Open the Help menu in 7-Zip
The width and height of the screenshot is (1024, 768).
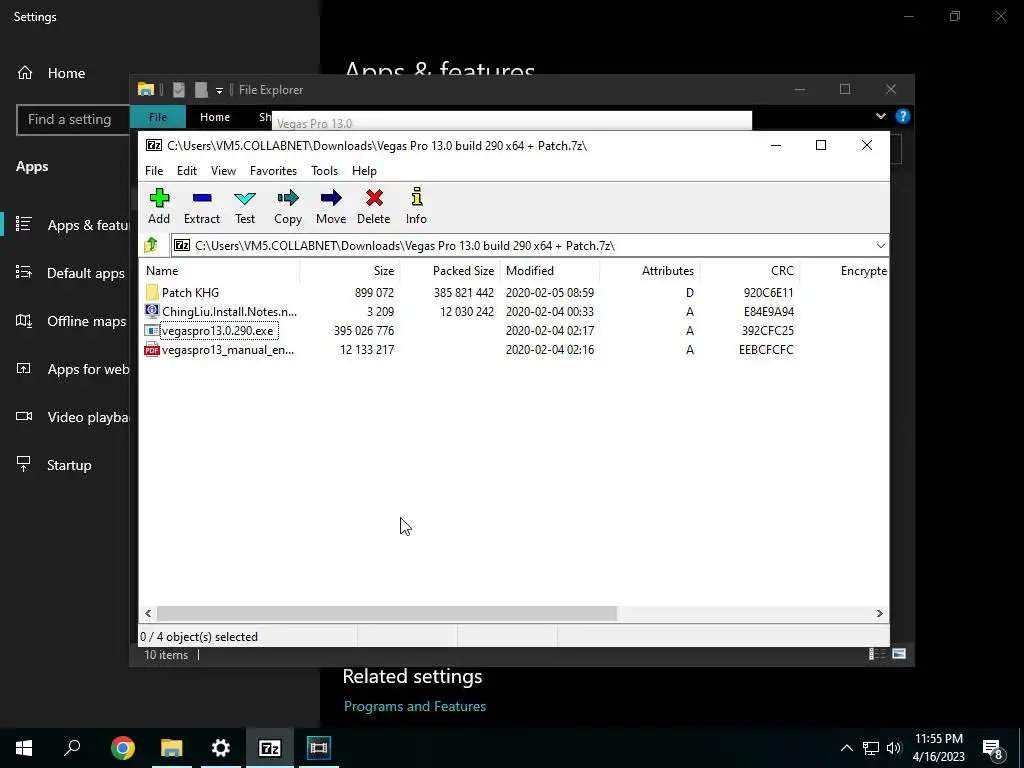click(x=364, y=170)
